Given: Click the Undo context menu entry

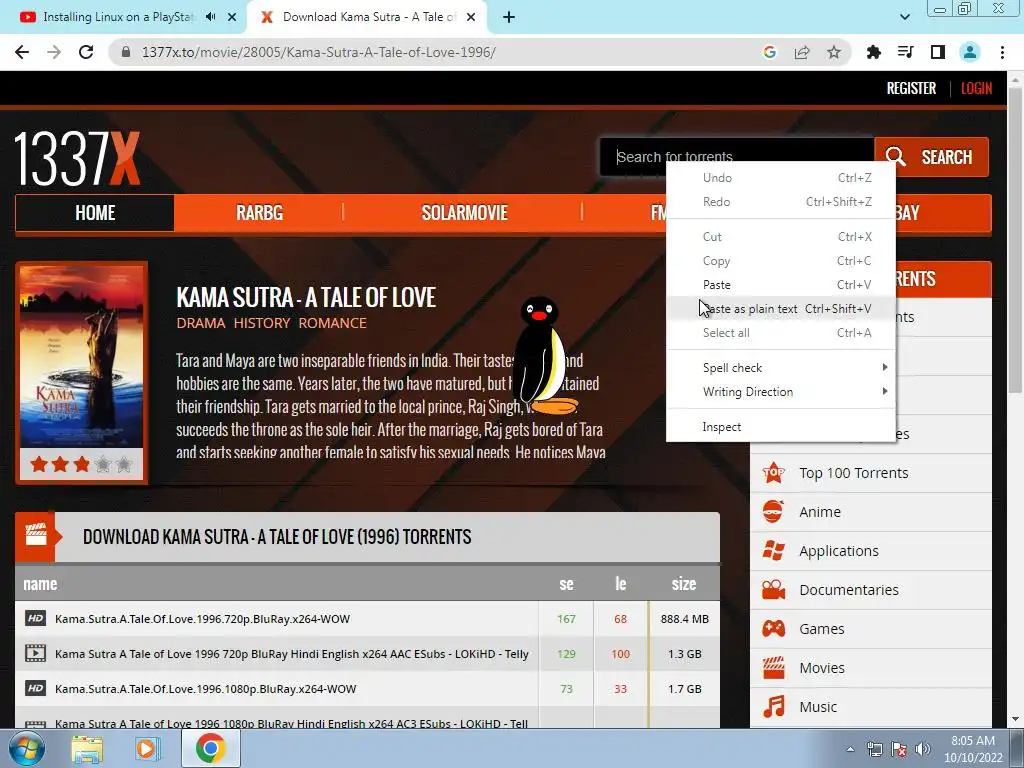Looking at the screenshot, I should (780, 178).
